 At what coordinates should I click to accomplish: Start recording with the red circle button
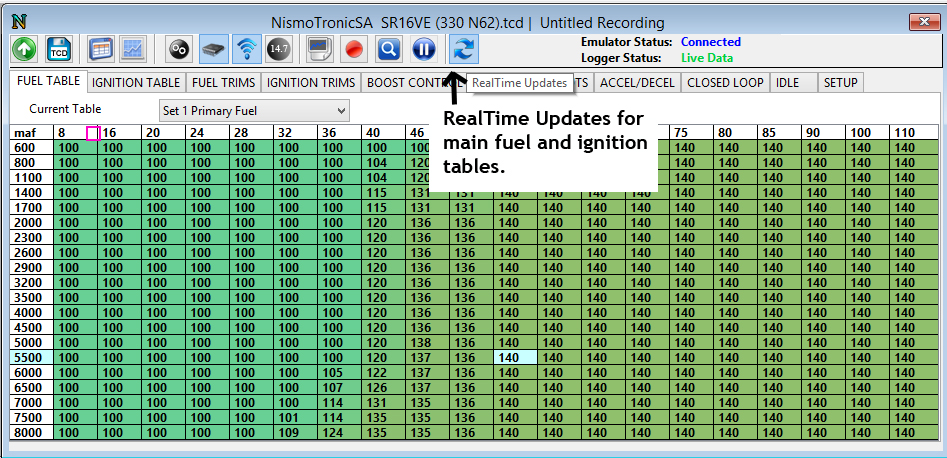354,50
